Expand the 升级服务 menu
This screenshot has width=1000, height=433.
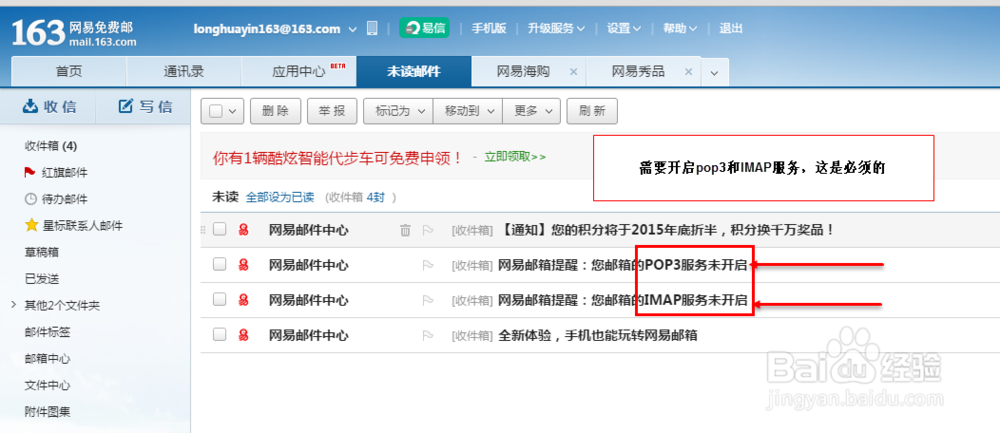click(556, 28)
